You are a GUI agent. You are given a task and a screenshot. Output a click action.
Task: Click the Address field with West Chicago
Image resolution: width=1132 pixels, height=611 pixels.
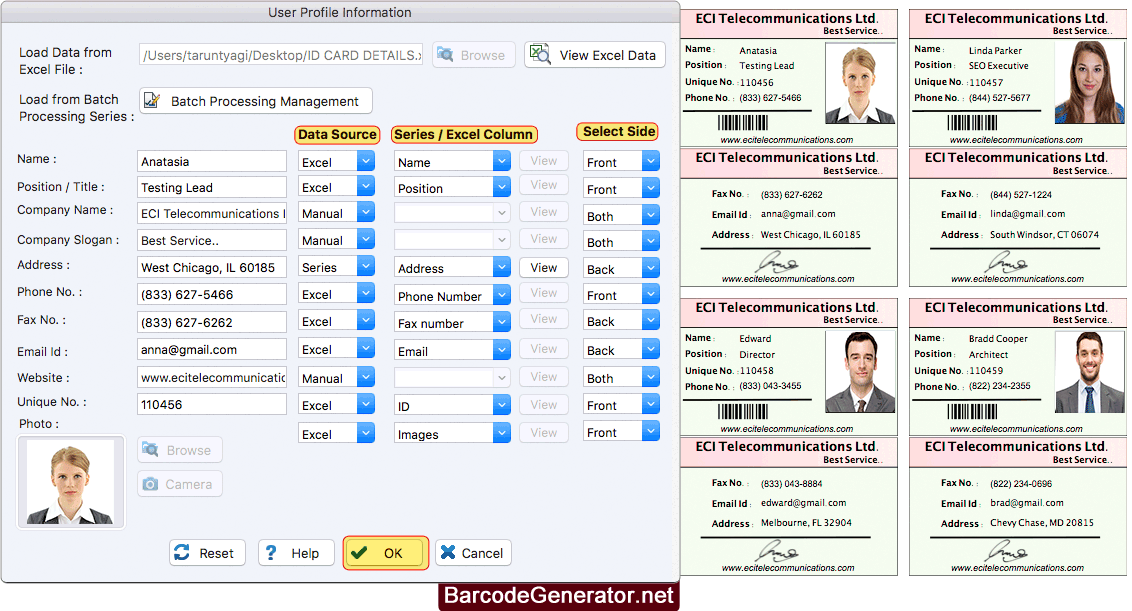pos(212,267)
